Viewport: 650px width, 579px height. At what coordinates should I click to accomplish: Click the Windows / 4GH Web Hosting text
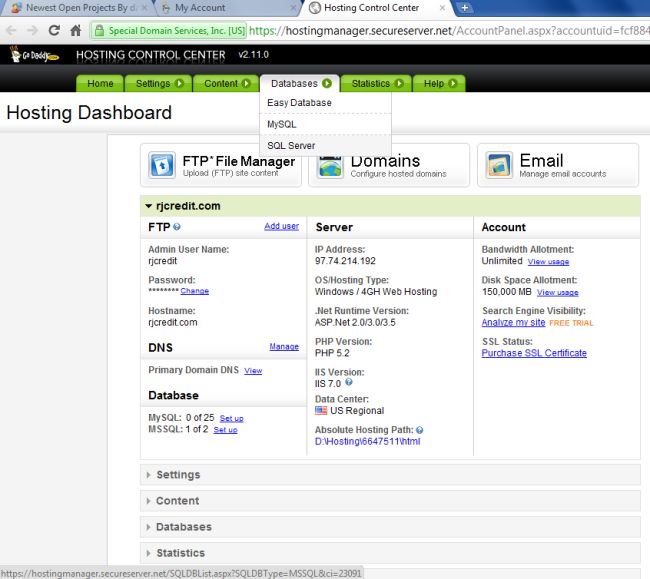(x=376, y=292)
